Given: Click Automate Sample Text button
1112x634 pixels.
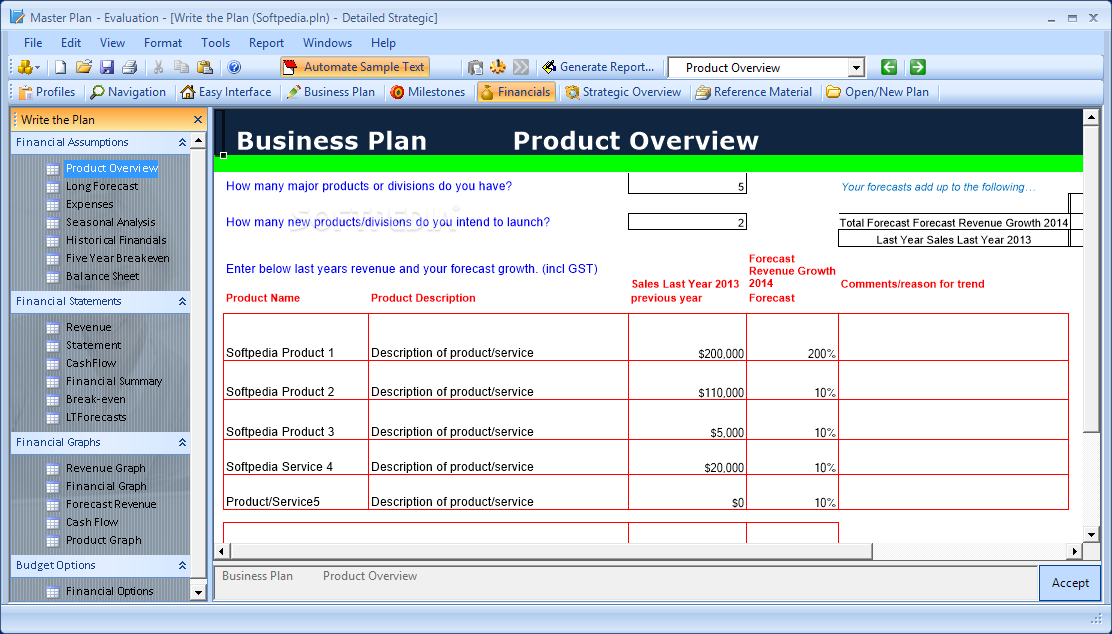Looking at the screenshot, I should click(x=355, y=67).
